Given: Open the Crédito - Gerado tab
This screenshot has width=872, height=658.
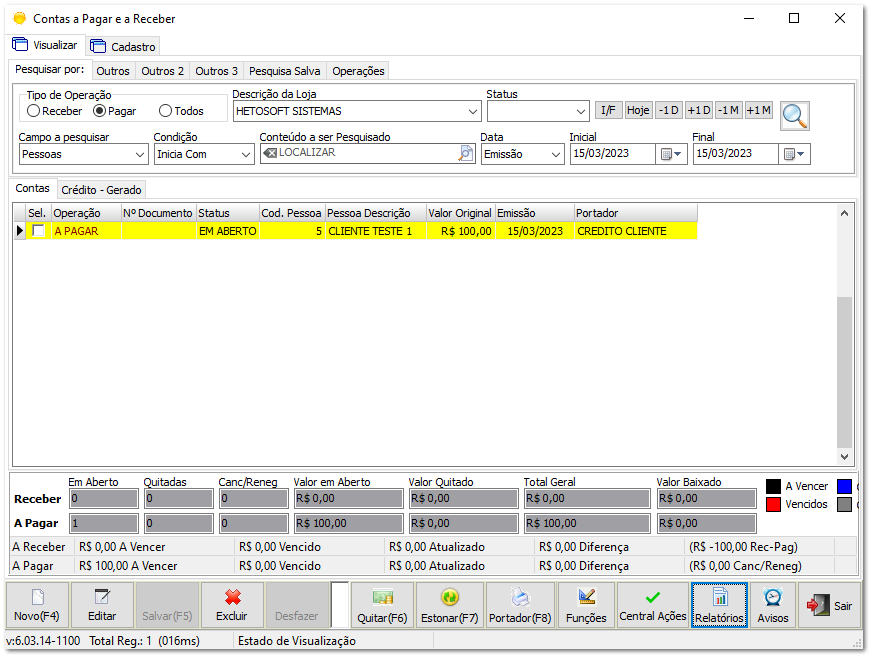Looking at the screenshot, I should (101, 189).
